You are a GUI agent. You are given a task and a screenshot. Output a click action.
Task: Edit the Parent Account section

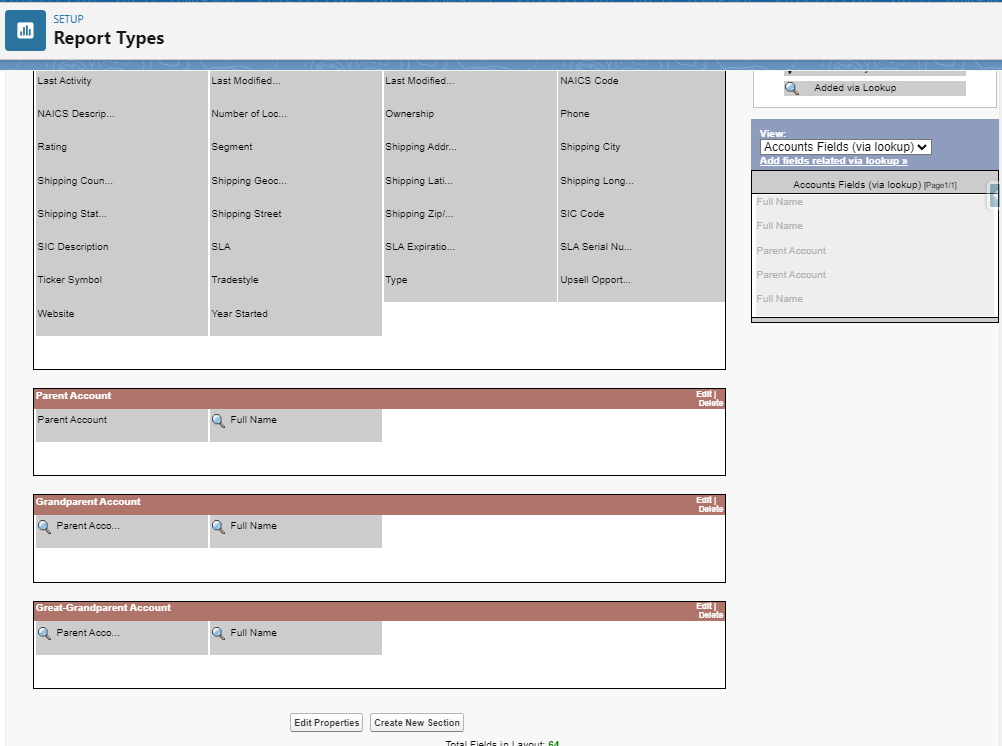[x=704, y=394]
